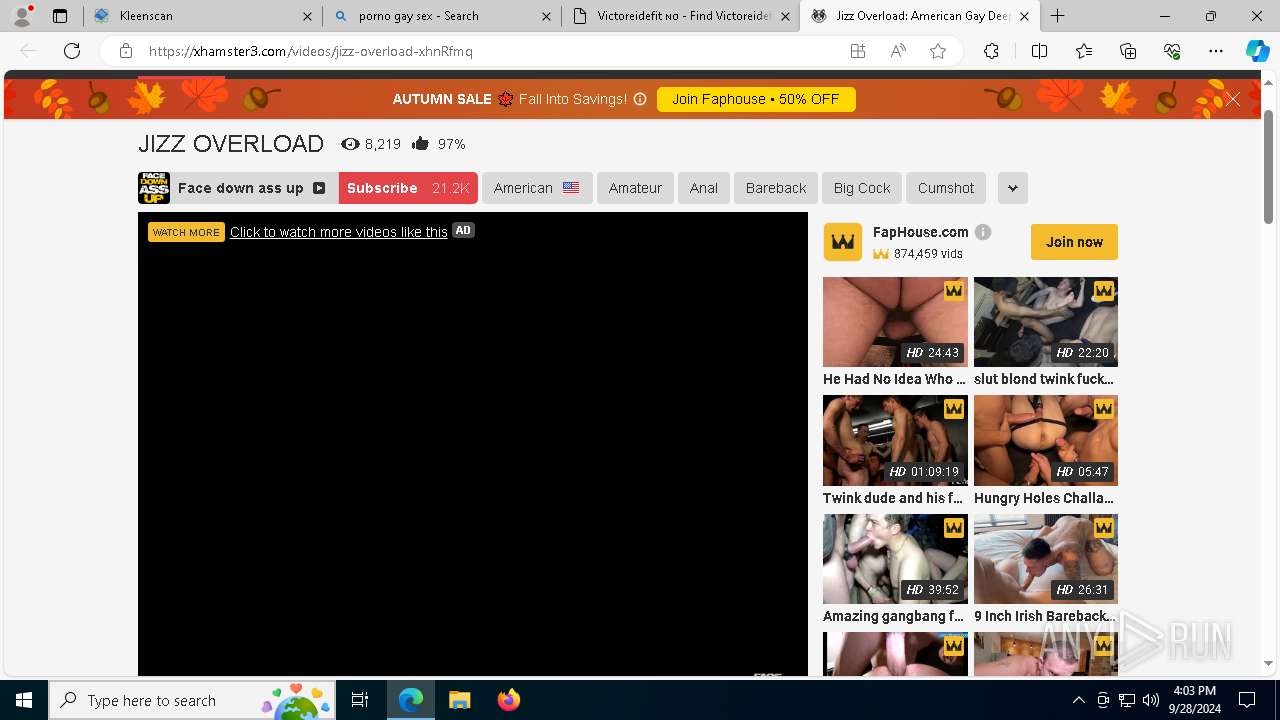The image size is (1280, 720).
Task: Open the 26:31 duration video thumbnail
Action: pyautogui.click(x=1046, y=559)
